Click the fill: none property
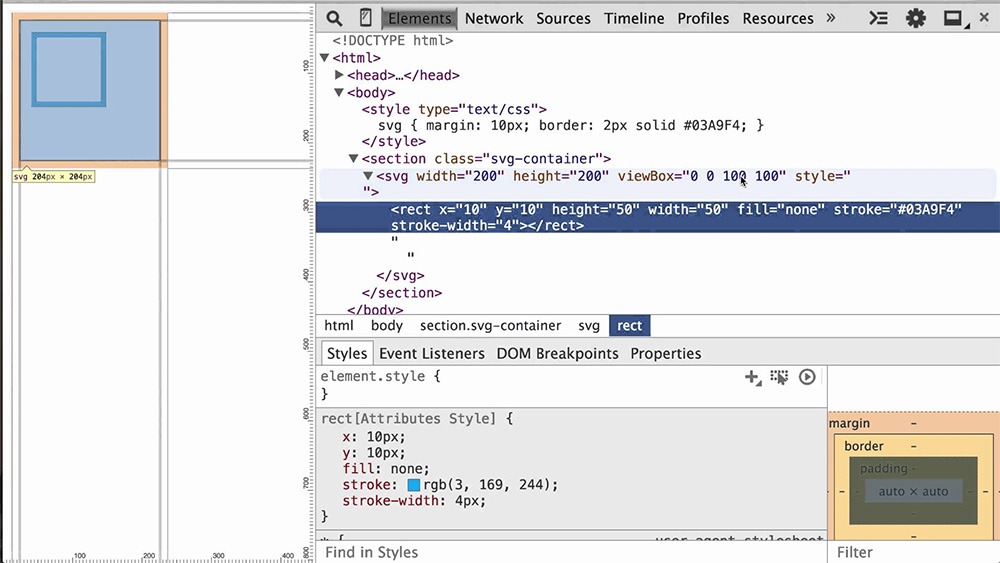Screen dimensions: 1000x563 tap(386, 469)
